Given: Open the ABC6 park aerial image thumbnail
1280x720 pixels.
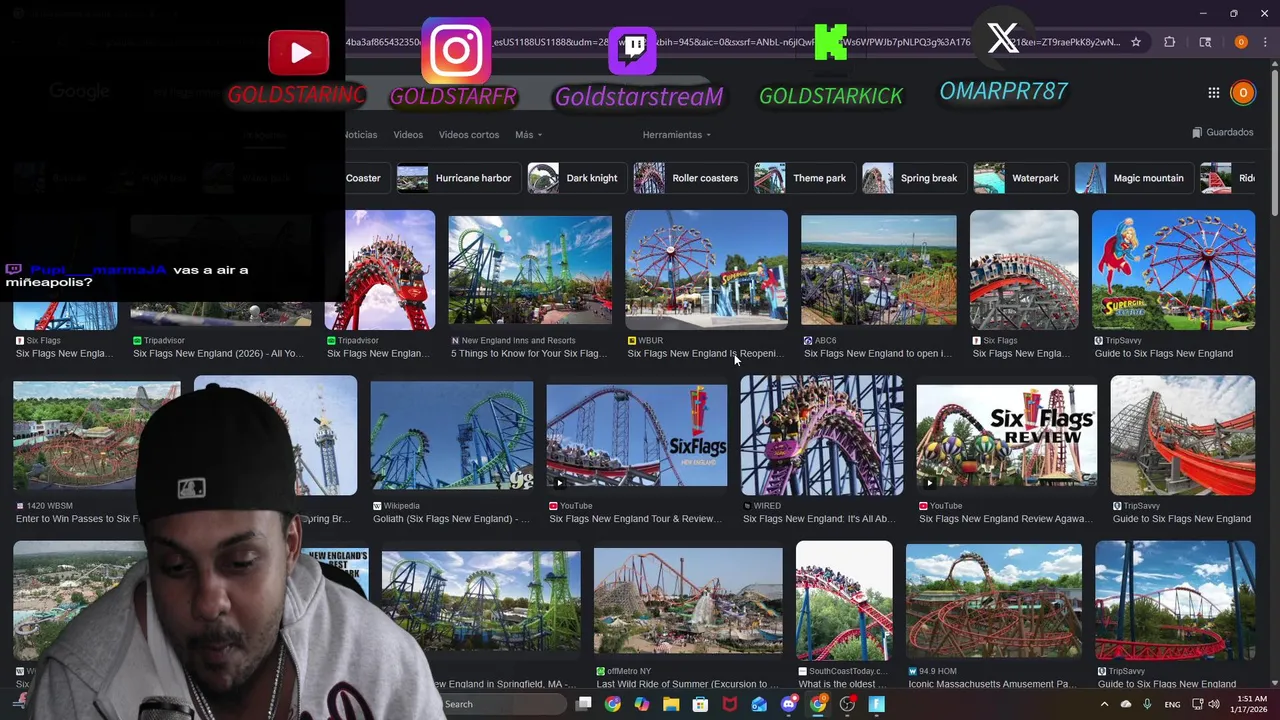Looking at the screenshot, I should click(878, 270).
